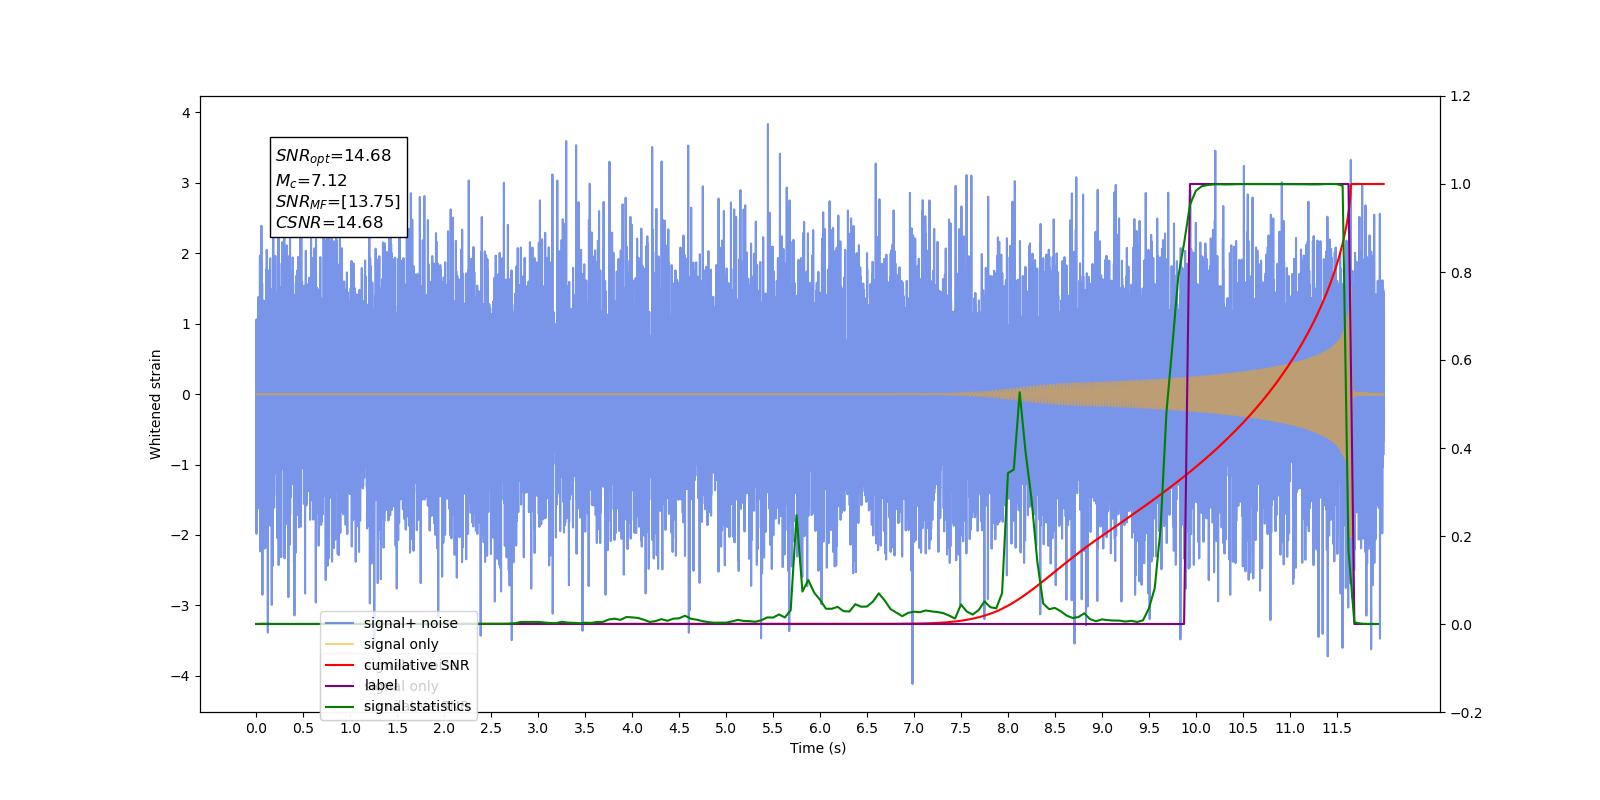Click x-axis tick label 7.0

pos(914,728)
